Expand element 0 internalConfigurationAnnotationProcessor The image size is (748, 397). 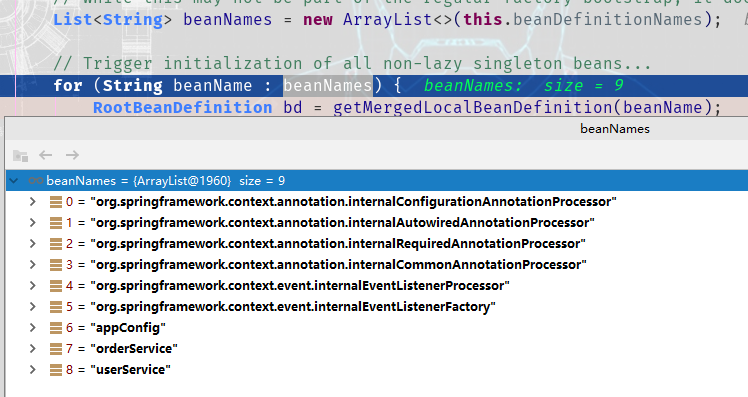point(32,202)
